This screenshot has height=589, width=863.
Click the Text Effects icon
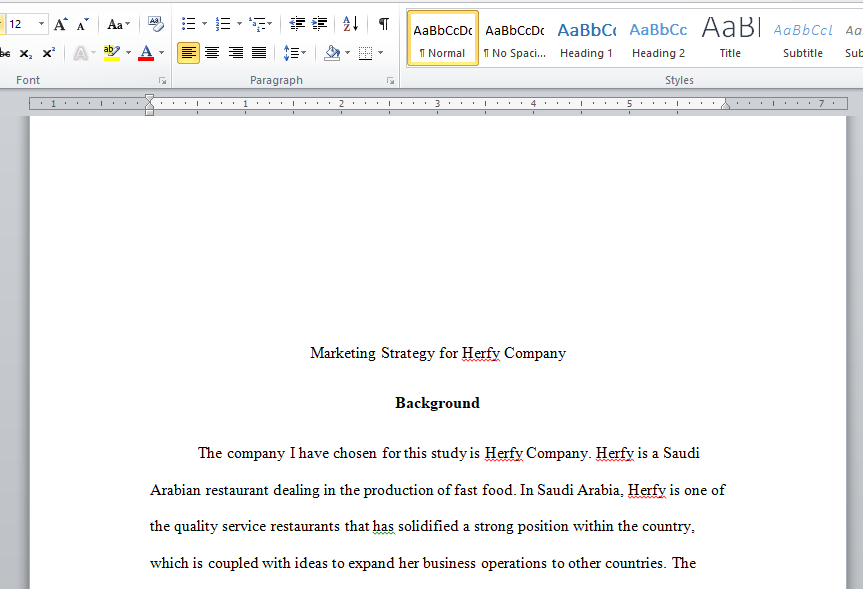tap(81, 53)
